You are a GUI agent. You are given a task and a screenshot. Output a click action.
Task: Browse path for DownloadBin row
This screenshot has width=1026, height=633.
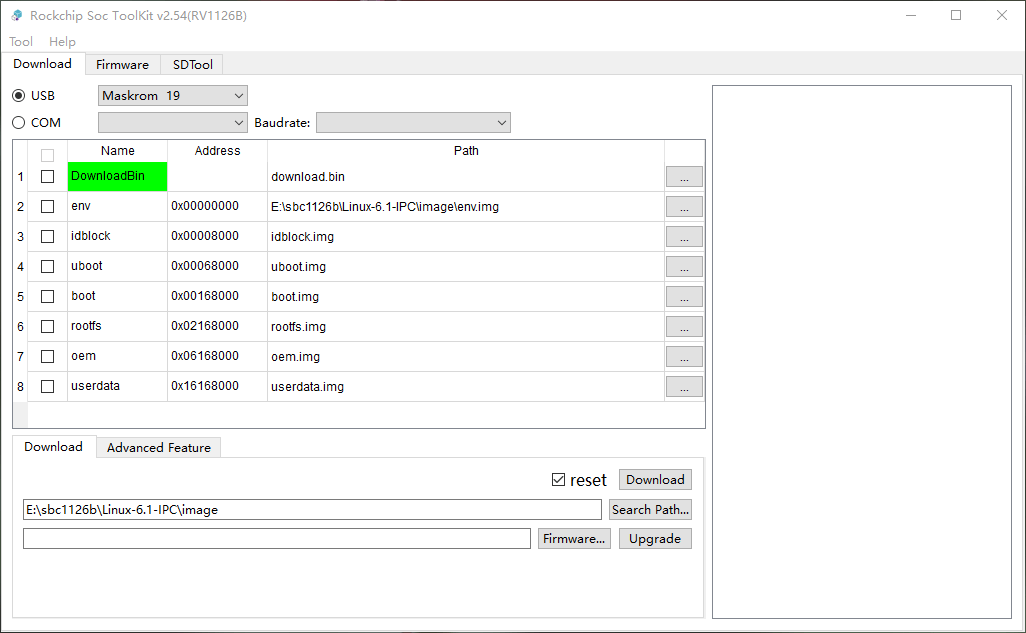pos(684,177)
